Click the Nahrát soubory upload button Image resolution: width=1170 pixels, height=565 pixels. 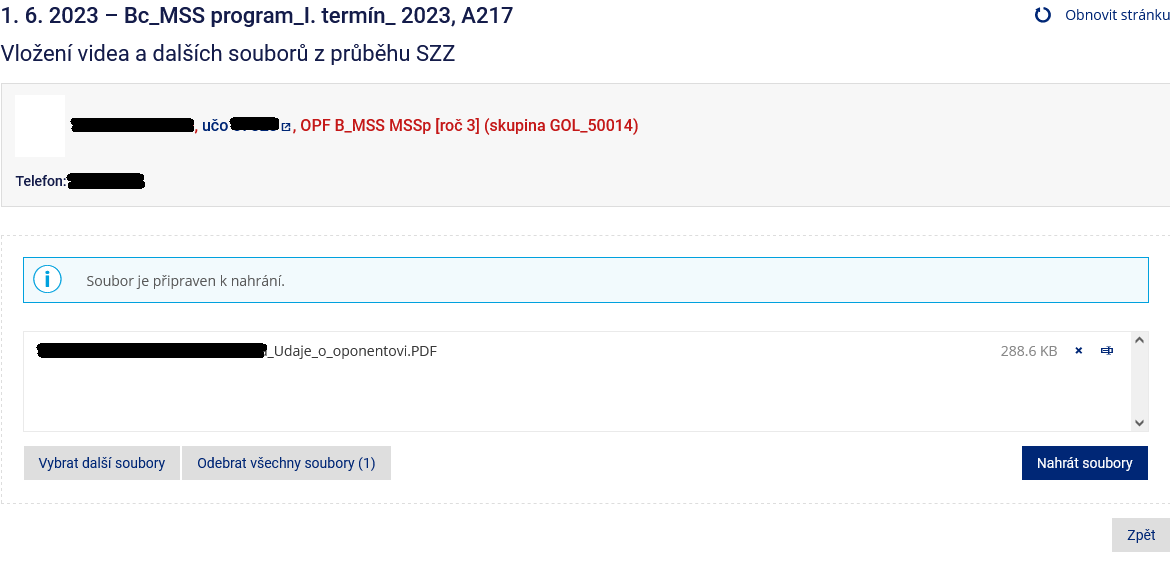(x=1085, y=463)
